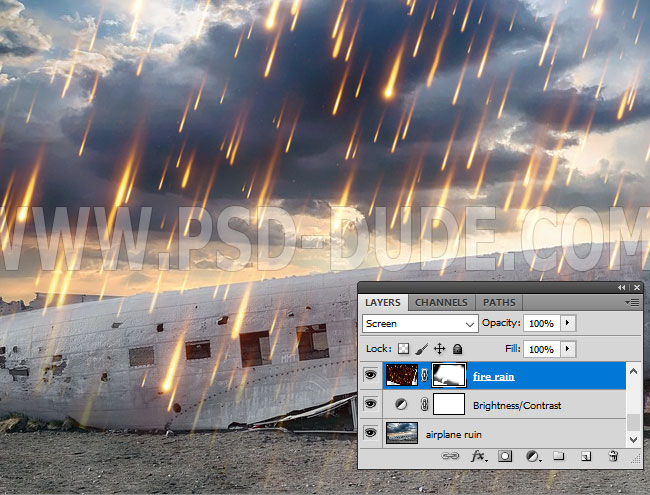Lock image pixels with brush icon
The width and height of the screenshot is (650, 495).
[x=421, y=349]
